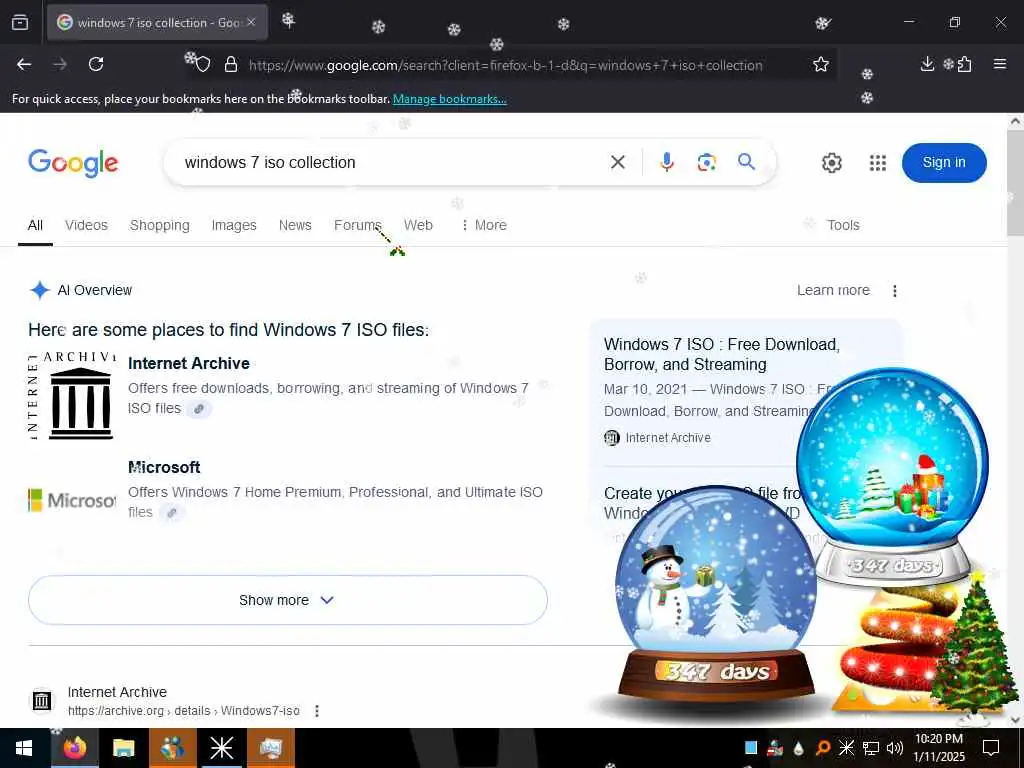The height and width of the screenshot is (768, 1024).
Task: Open Firefox View tab list icon
Action: point(20,23)
